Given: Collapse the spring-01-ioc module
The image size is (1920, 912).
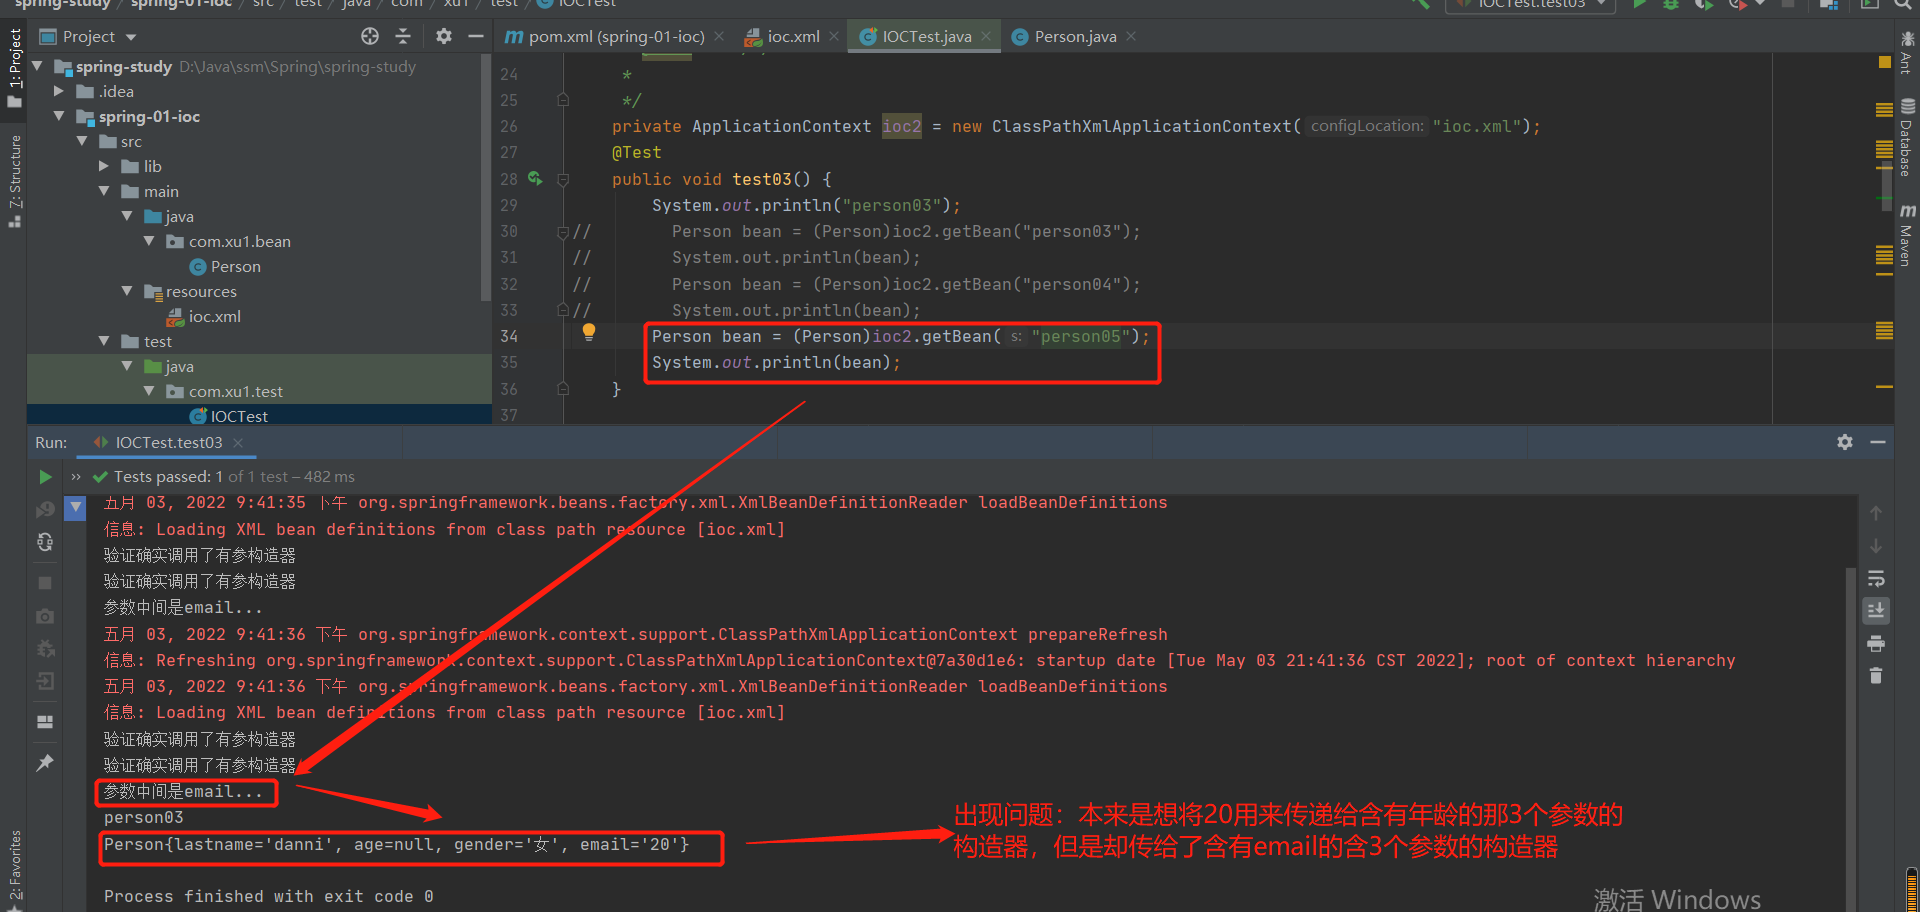Looking at the screenshot, I should click(59, 116).
